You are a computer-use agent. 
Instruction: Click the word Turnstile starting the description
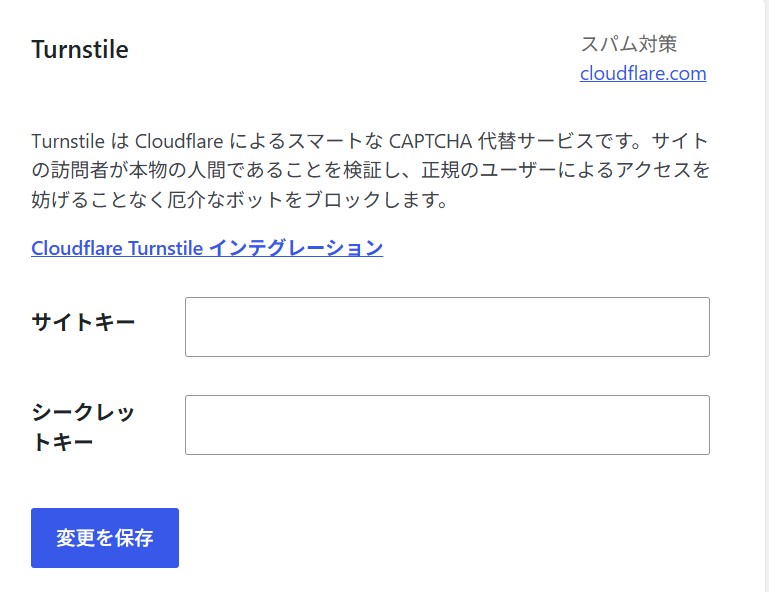[68, 141]
